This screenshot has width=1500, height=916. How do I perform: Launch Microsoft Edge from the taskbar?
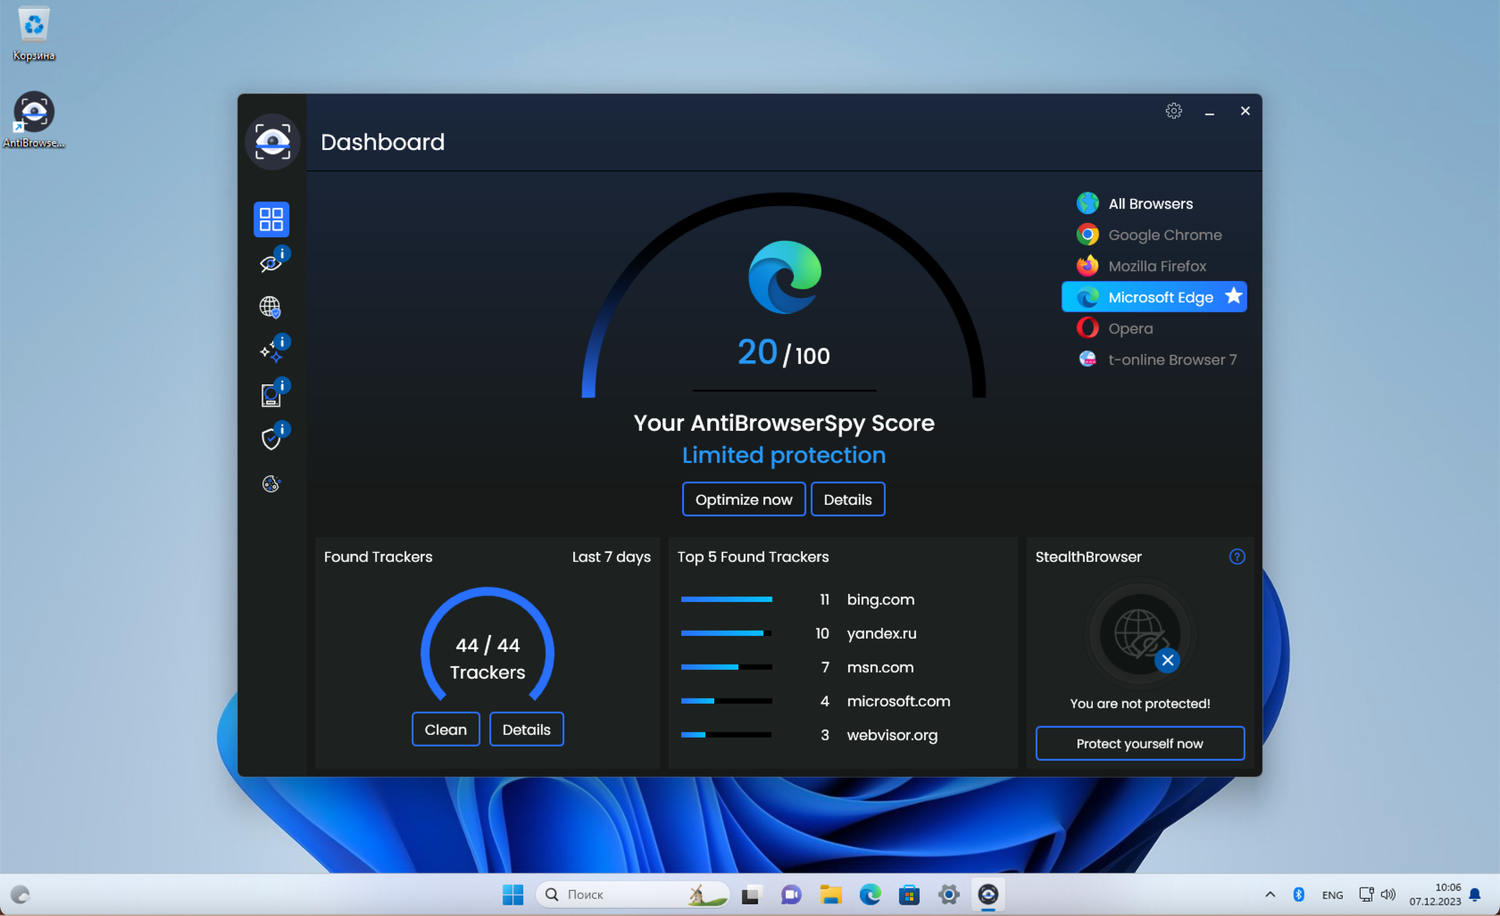click(x=869, y=893)
